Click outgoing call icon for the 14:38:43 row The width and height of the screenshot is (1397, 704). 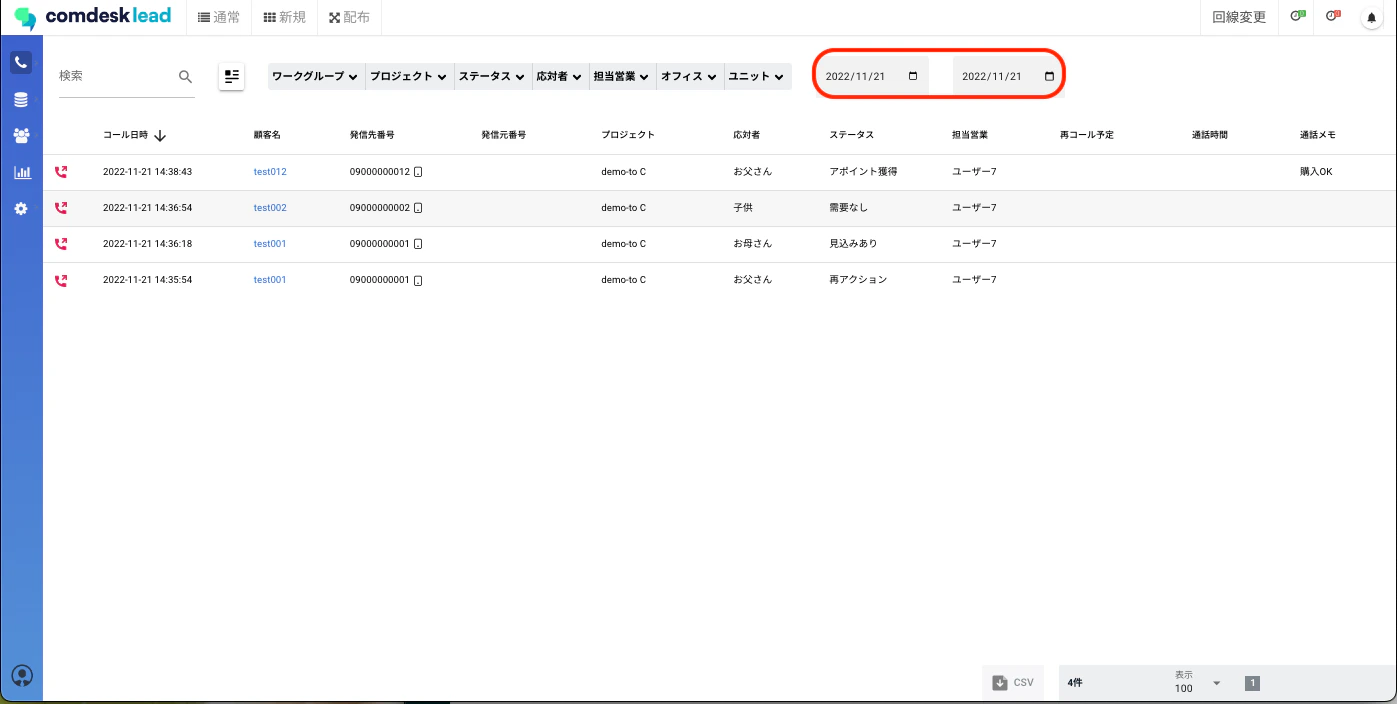click(x=61, y=172)
